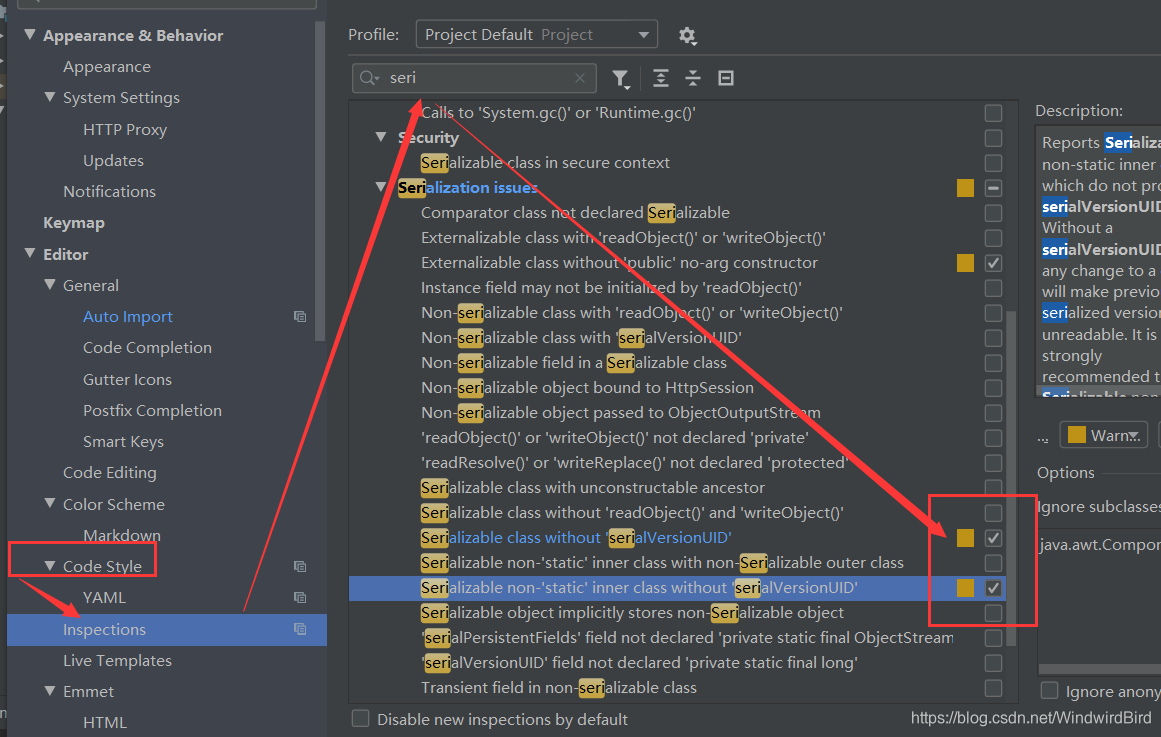Image resolution: width=1161 pixels, height=737 pixels.
Task: Open the inspections filter funnel icon
Action: (620, 78)
